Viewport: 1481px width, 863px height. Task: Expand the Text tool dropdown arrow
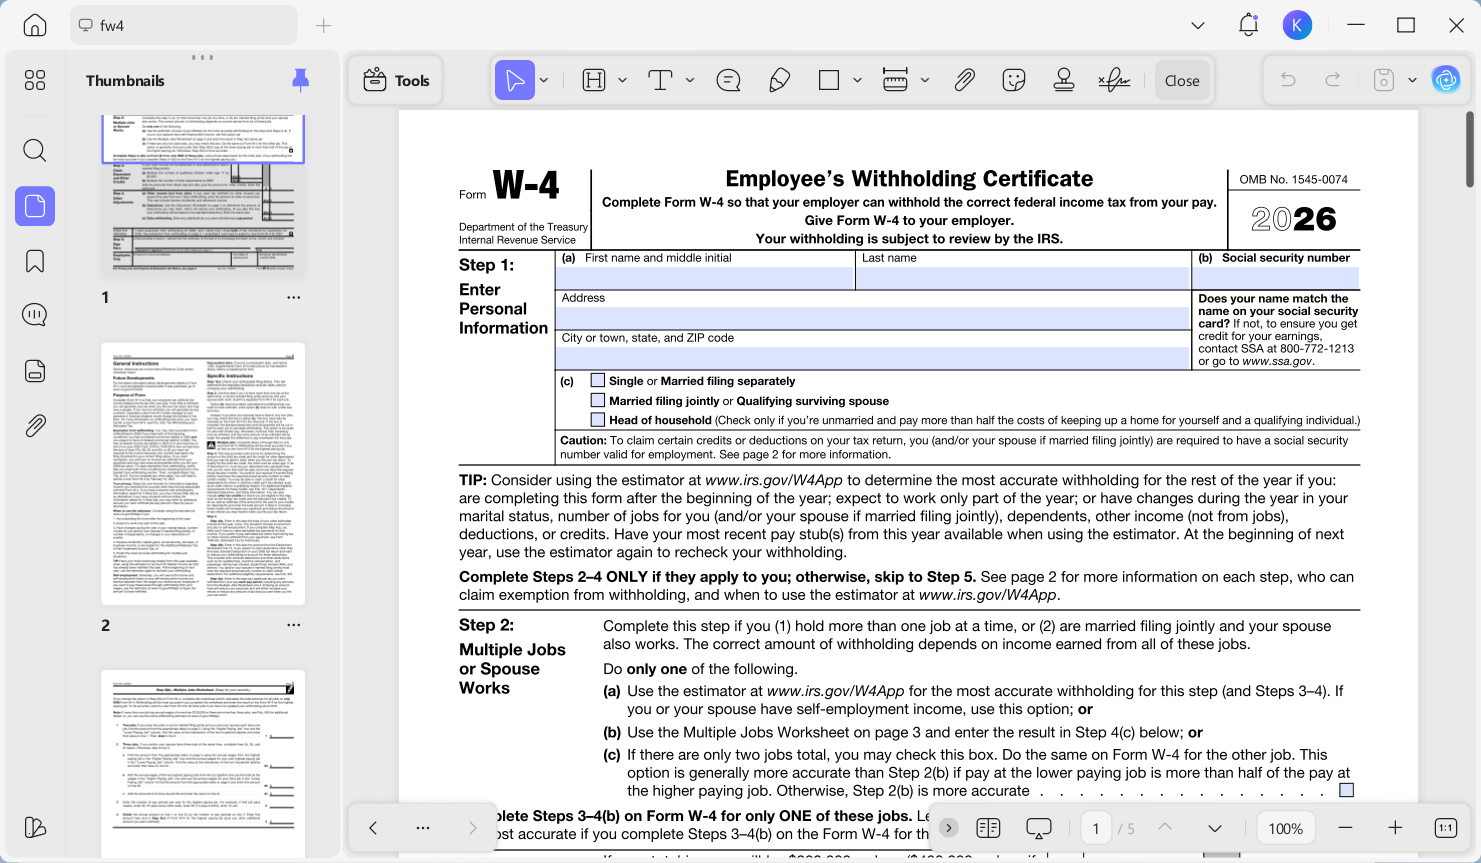click(690, 80)
